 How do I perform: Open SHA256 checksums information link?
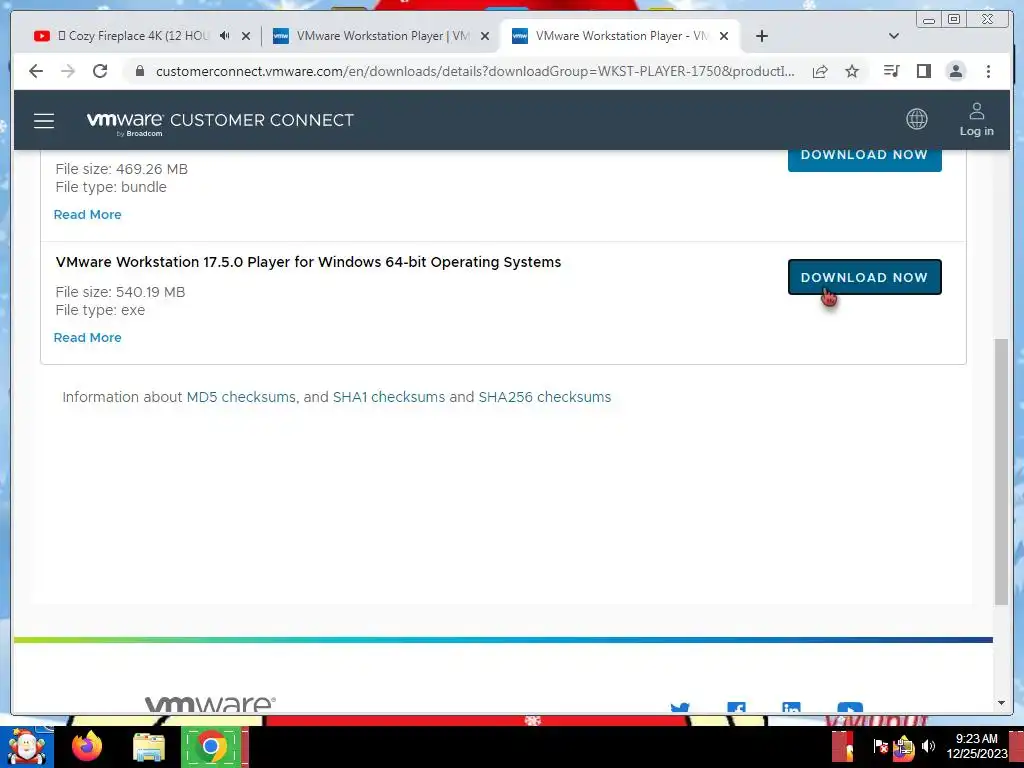[545, 397]
